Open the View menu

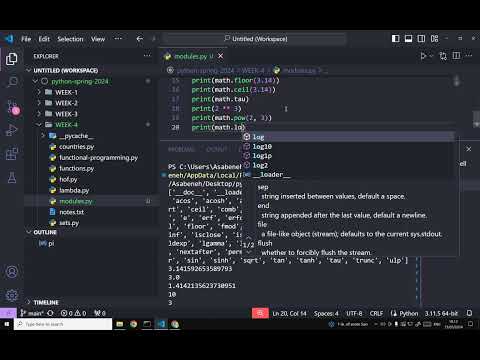pyautogui.click(x=98, y=39)
